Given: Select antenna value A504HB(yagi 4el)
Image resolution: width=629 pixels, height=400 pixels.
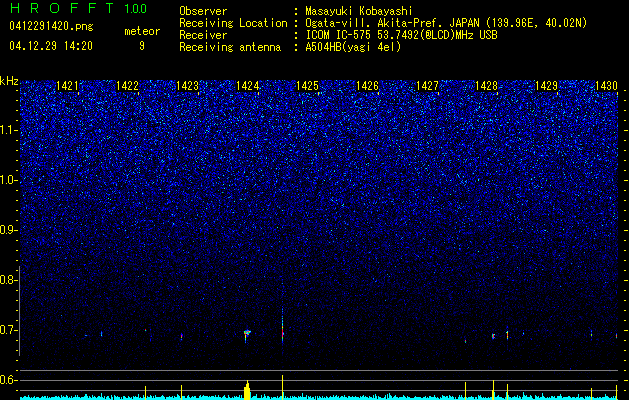Looking at the screenshot, I should pyautogui.click(x=353, y=47).
